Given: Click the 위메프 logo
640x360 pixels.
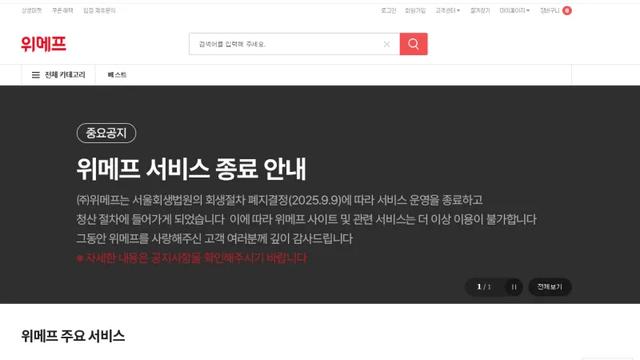Looking at the screenshot, I should click(x=43, y=44).
